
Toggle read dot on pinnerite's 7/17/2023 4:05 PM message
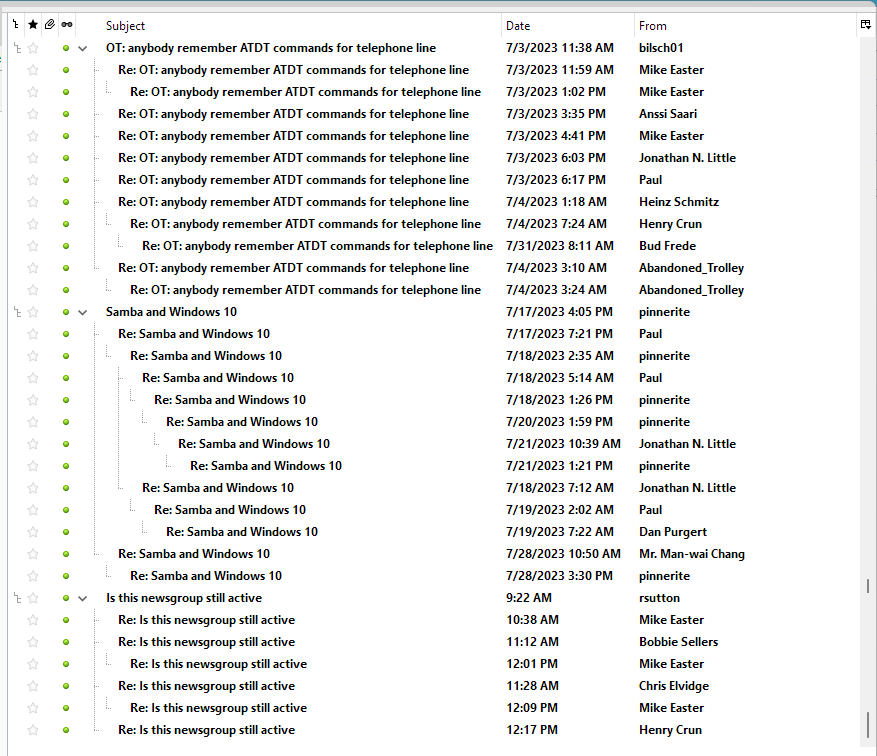tap(66, 312)
